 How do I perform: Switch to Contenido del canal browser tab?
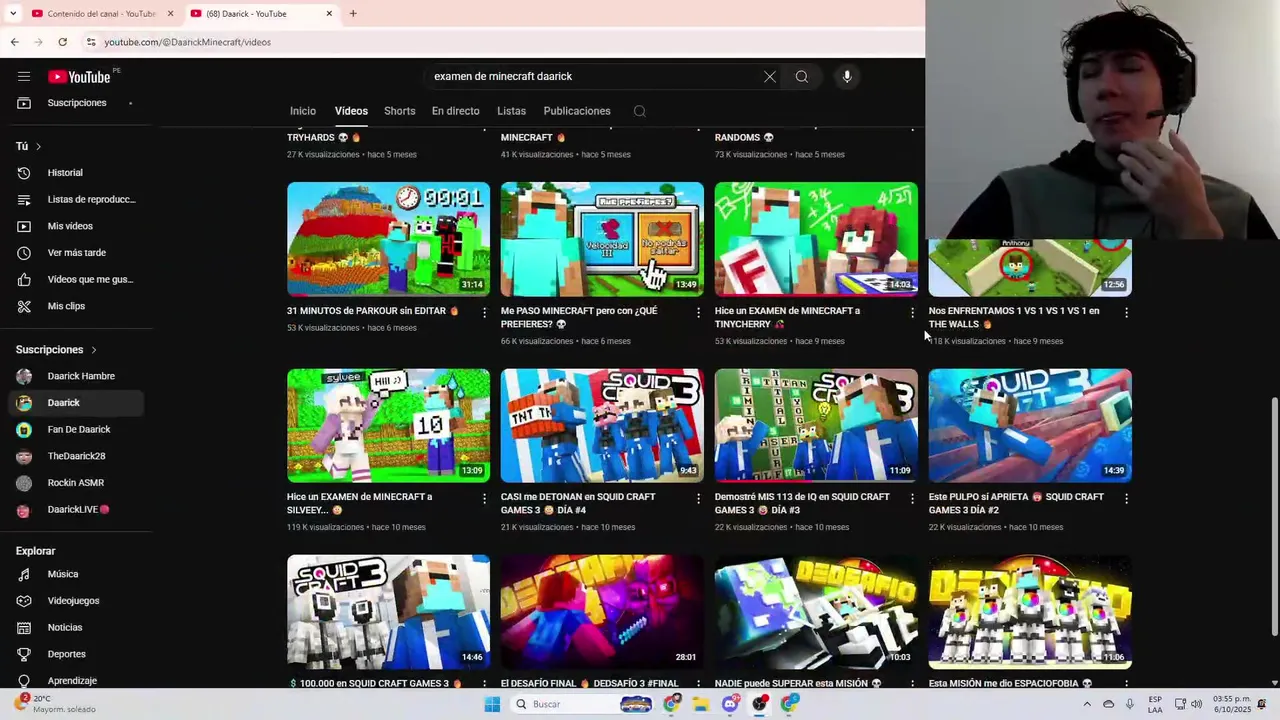click(x=101, y=14)
